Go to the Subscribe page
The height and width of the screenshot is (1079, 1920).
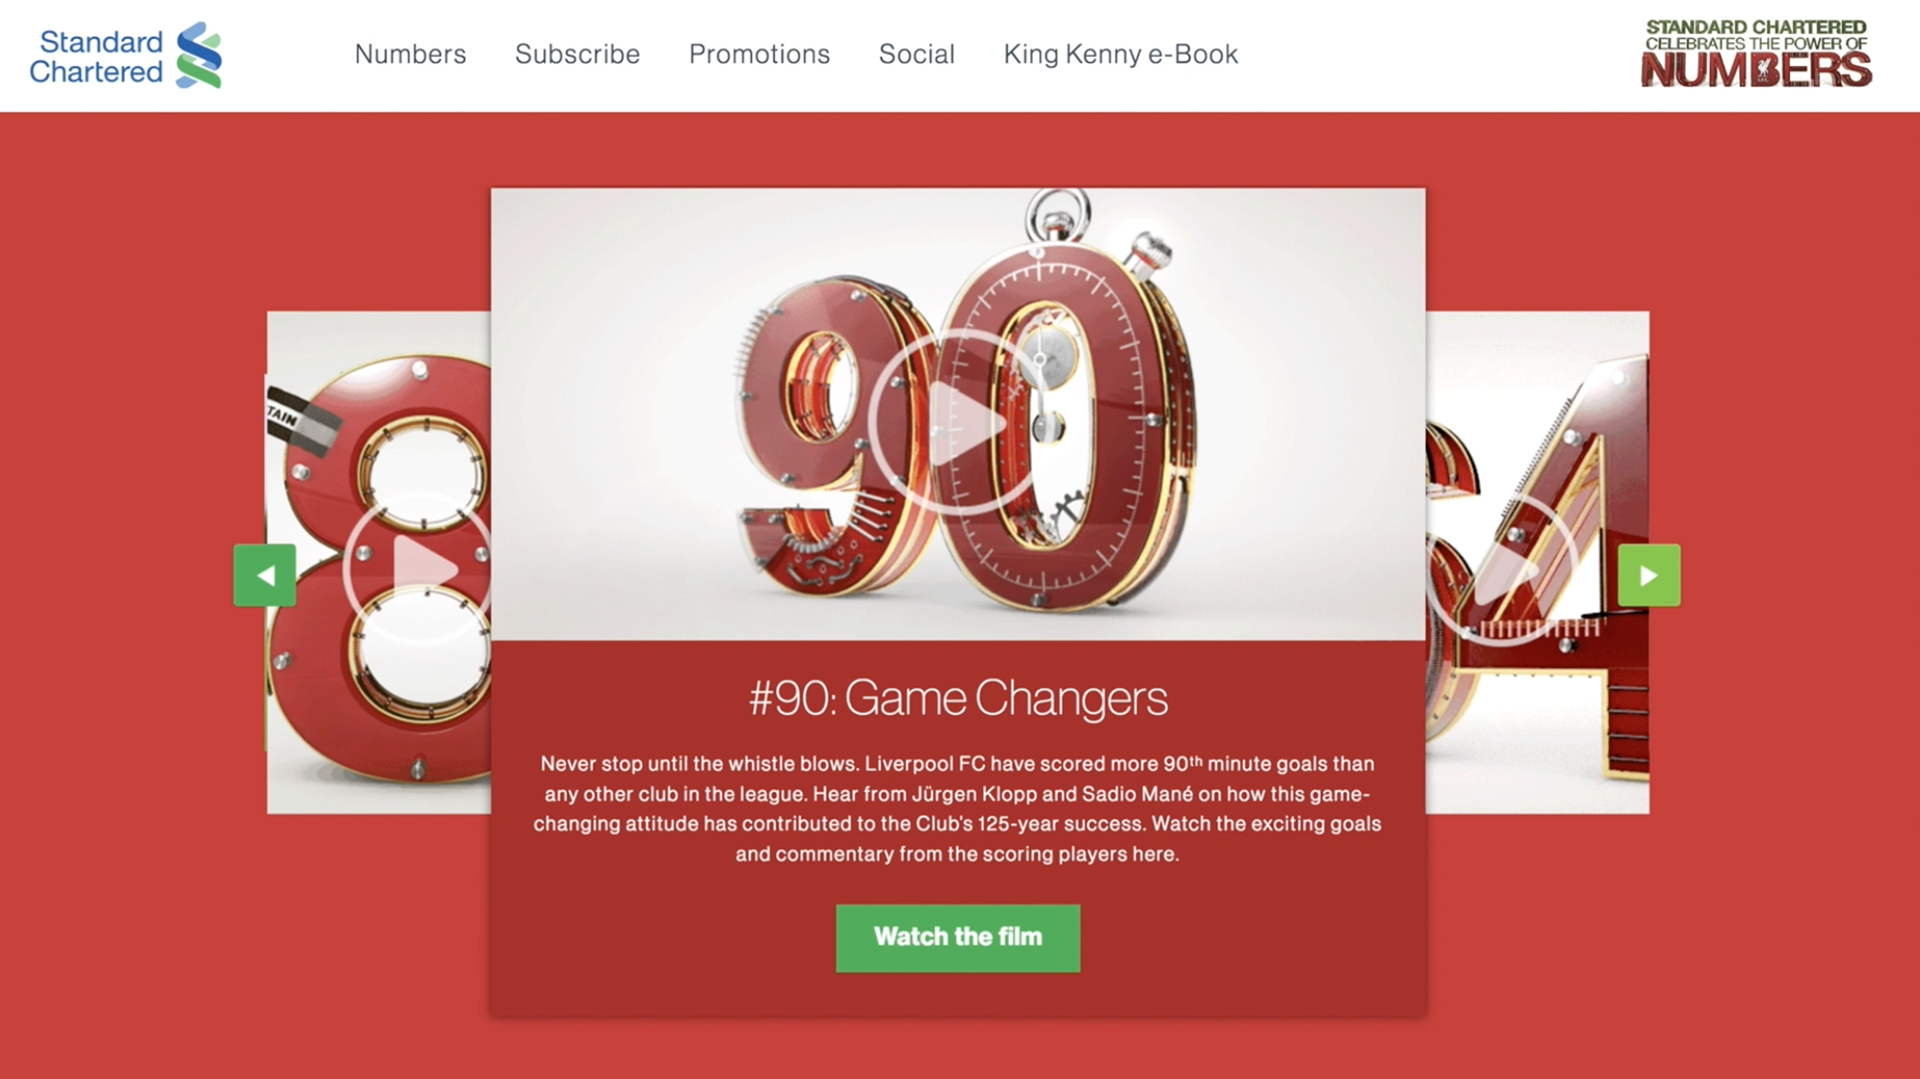click(577, 54)
